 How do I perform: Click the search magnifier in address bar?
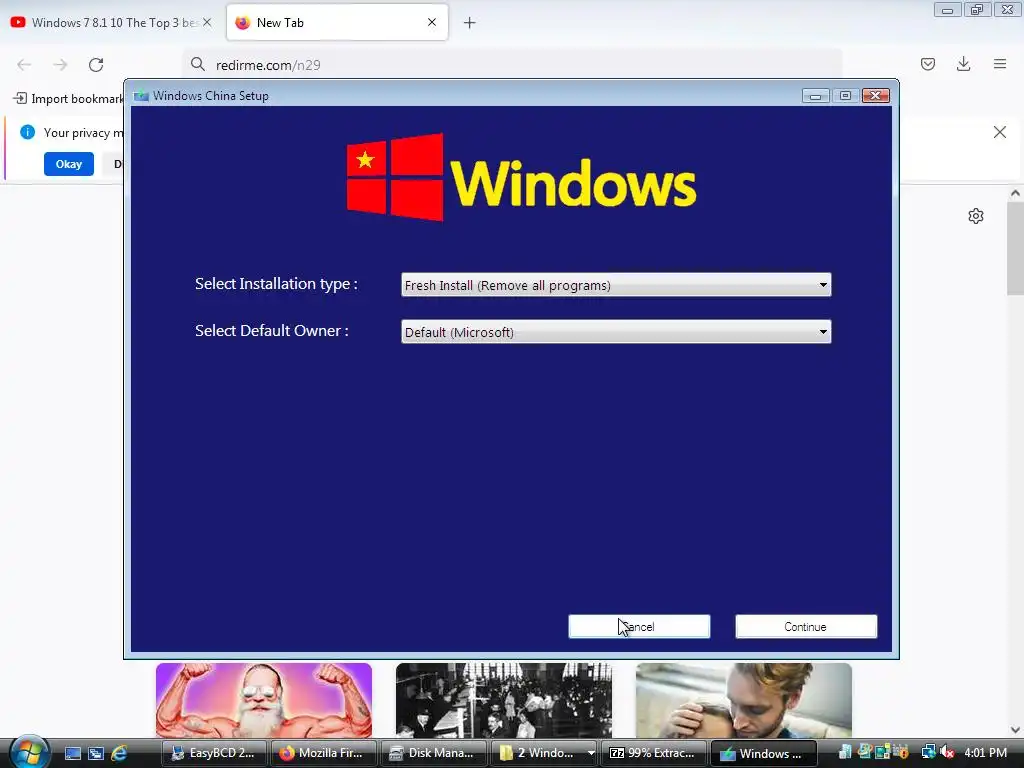pyautogui.click(x=197, y=64)
